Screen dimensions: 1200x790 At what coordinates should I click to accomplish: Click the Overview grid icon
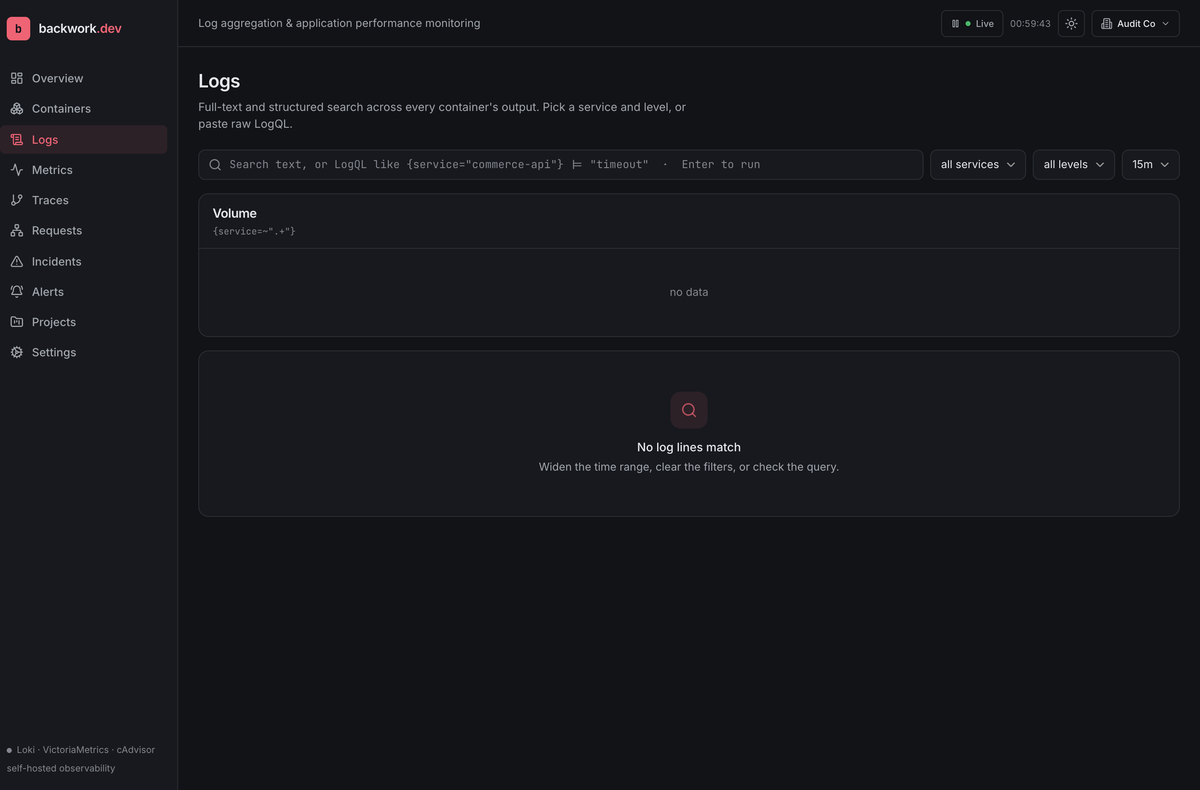pyautogui.click(x=17, y=78)
